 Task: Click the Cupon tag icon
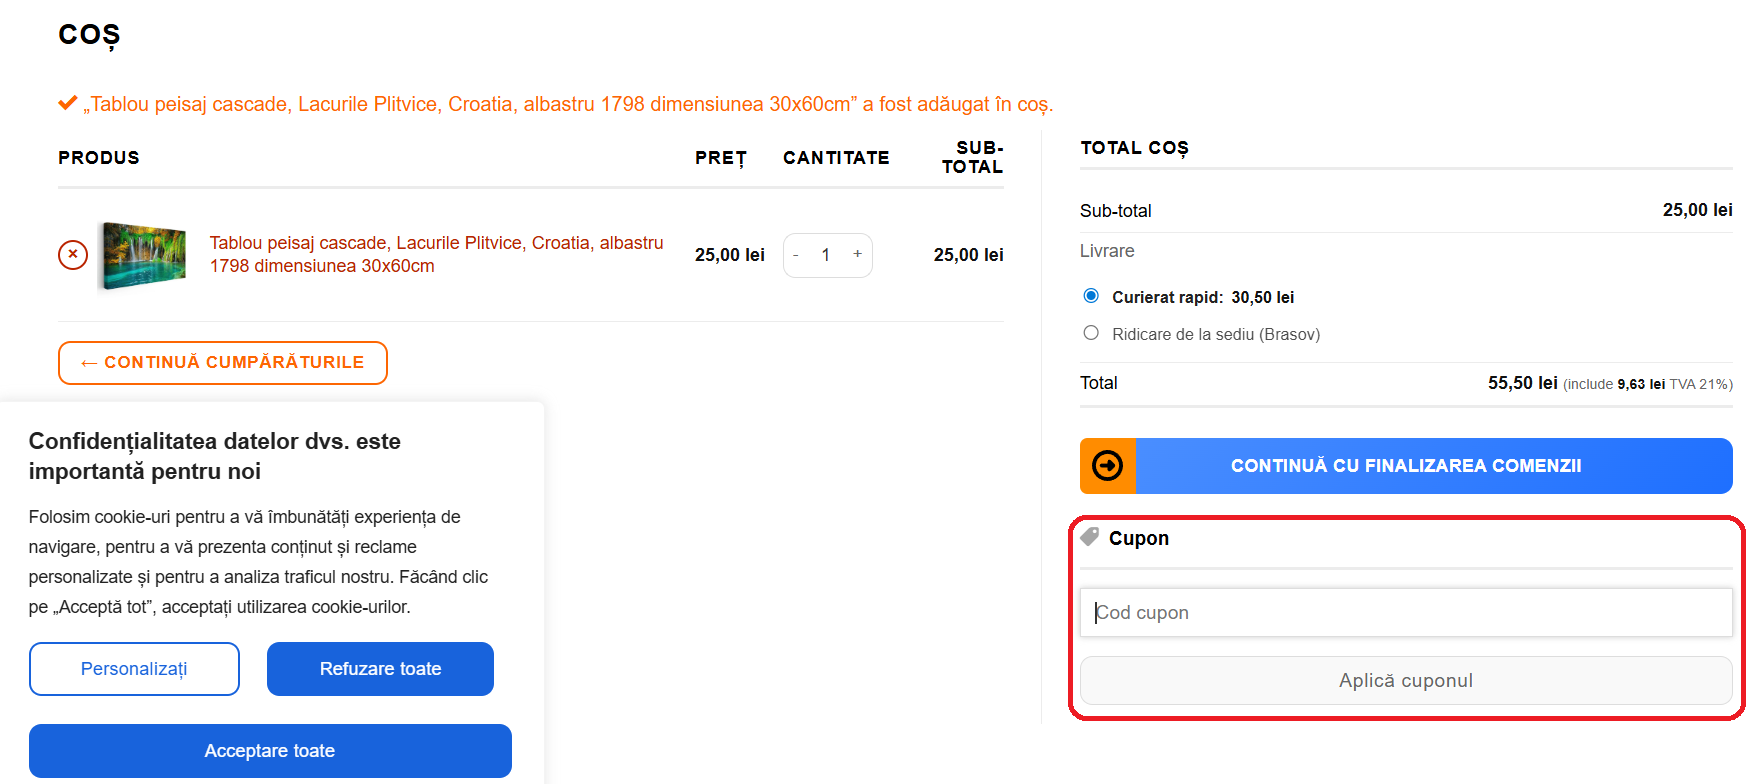[x=1090, y=537]
